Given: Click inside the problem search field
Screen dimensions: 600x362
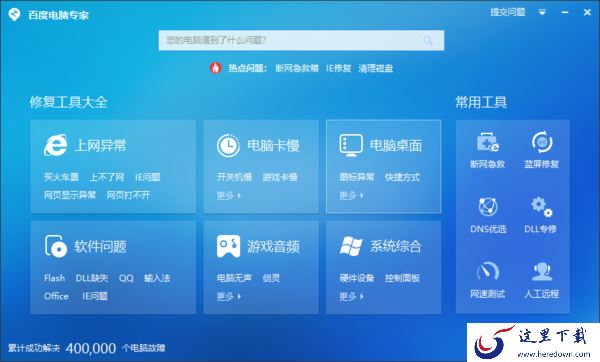Looking at the screenshot, I should click(x=301, y=40).
